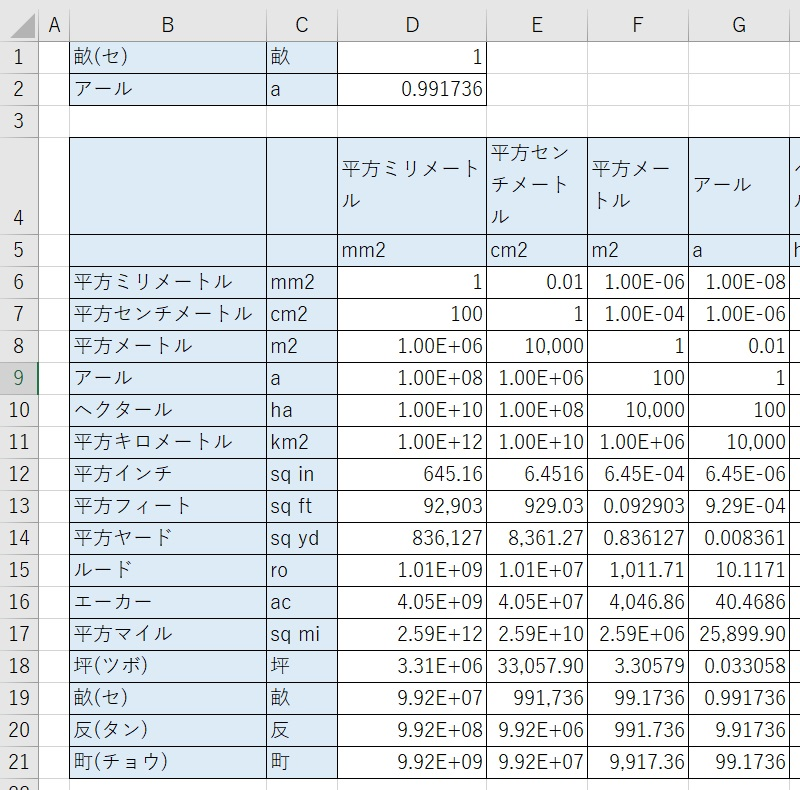
Task: Click the select-all corner of the sheet
Action: [18, 25]
